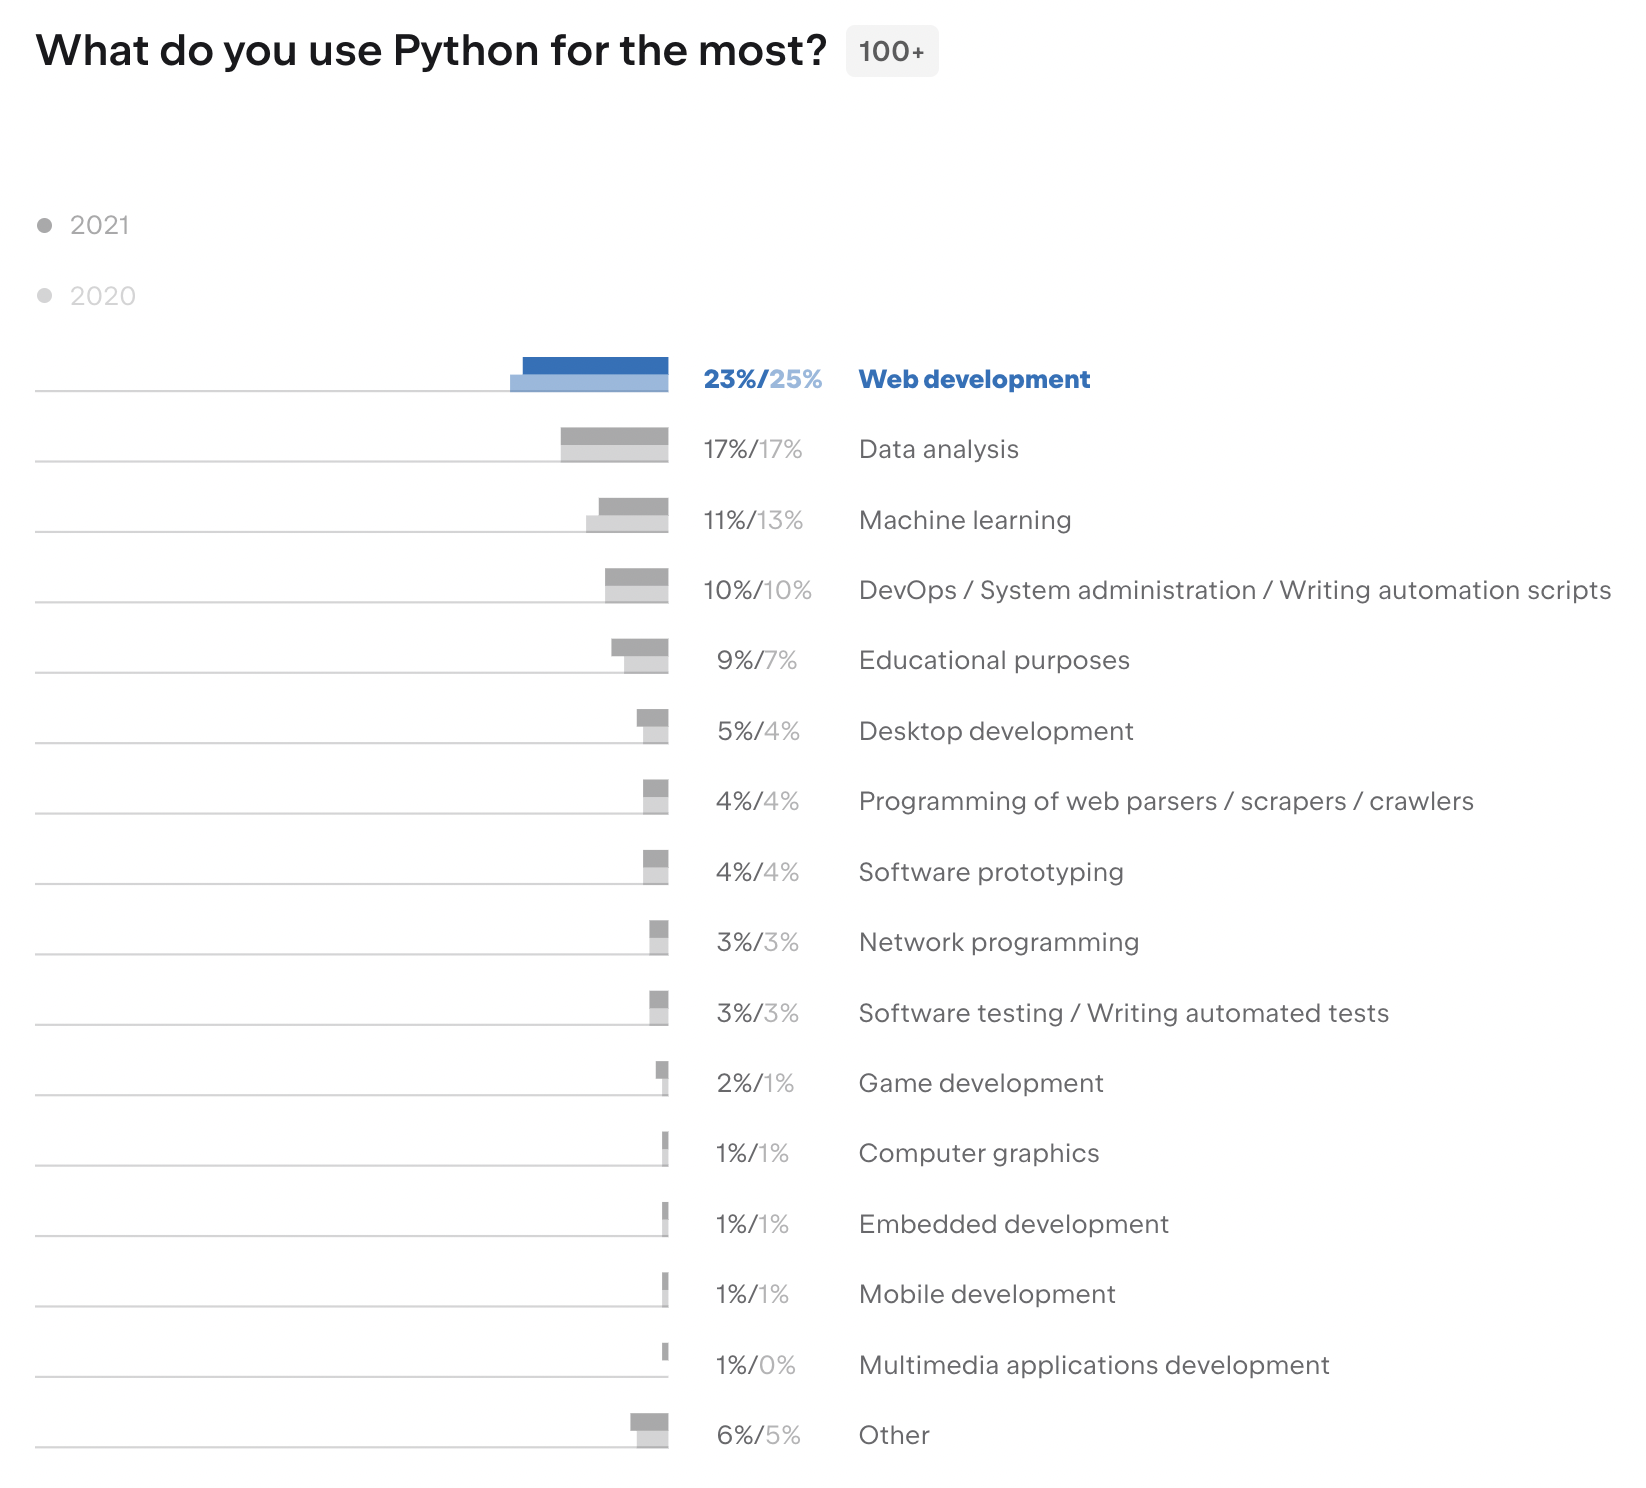The image size is (1646, 1488).
Task: Click the 2021 legend dot
Action: (x=44, y=225)
